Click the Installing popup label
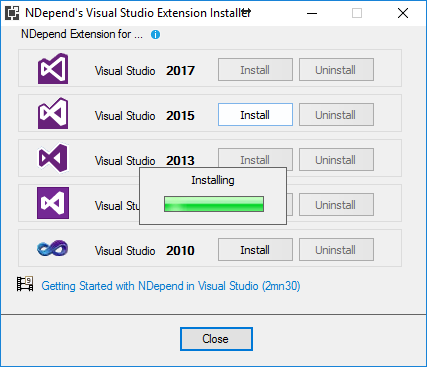This screenshot has height=367, width=427. 213,180
